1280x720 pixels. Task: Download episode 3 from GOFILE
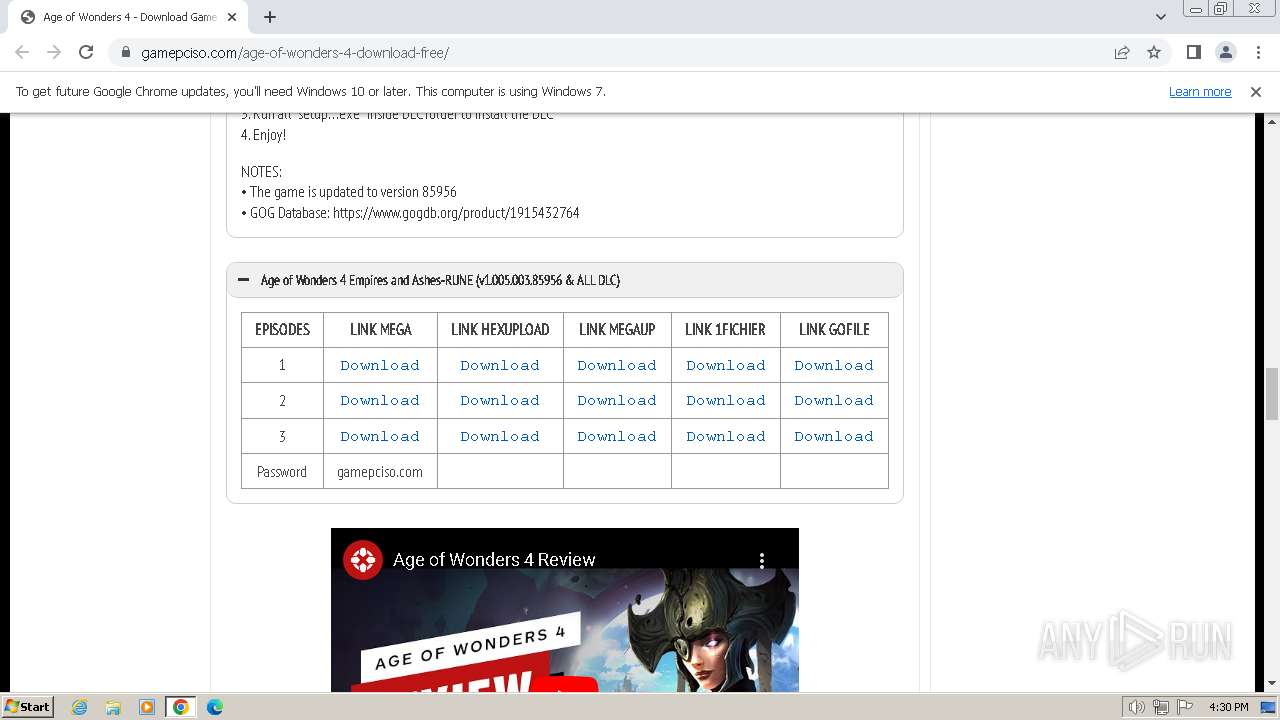pos(834,436)
